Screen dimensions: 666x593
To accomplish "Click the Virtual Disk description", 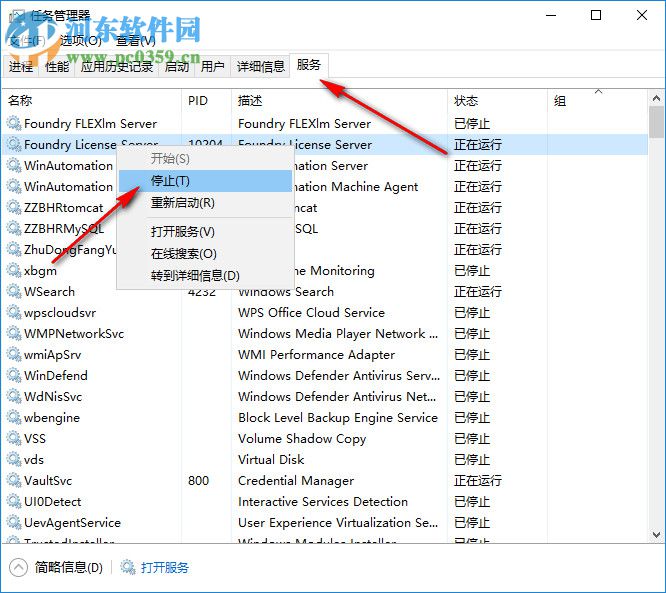I will (271, 460).
